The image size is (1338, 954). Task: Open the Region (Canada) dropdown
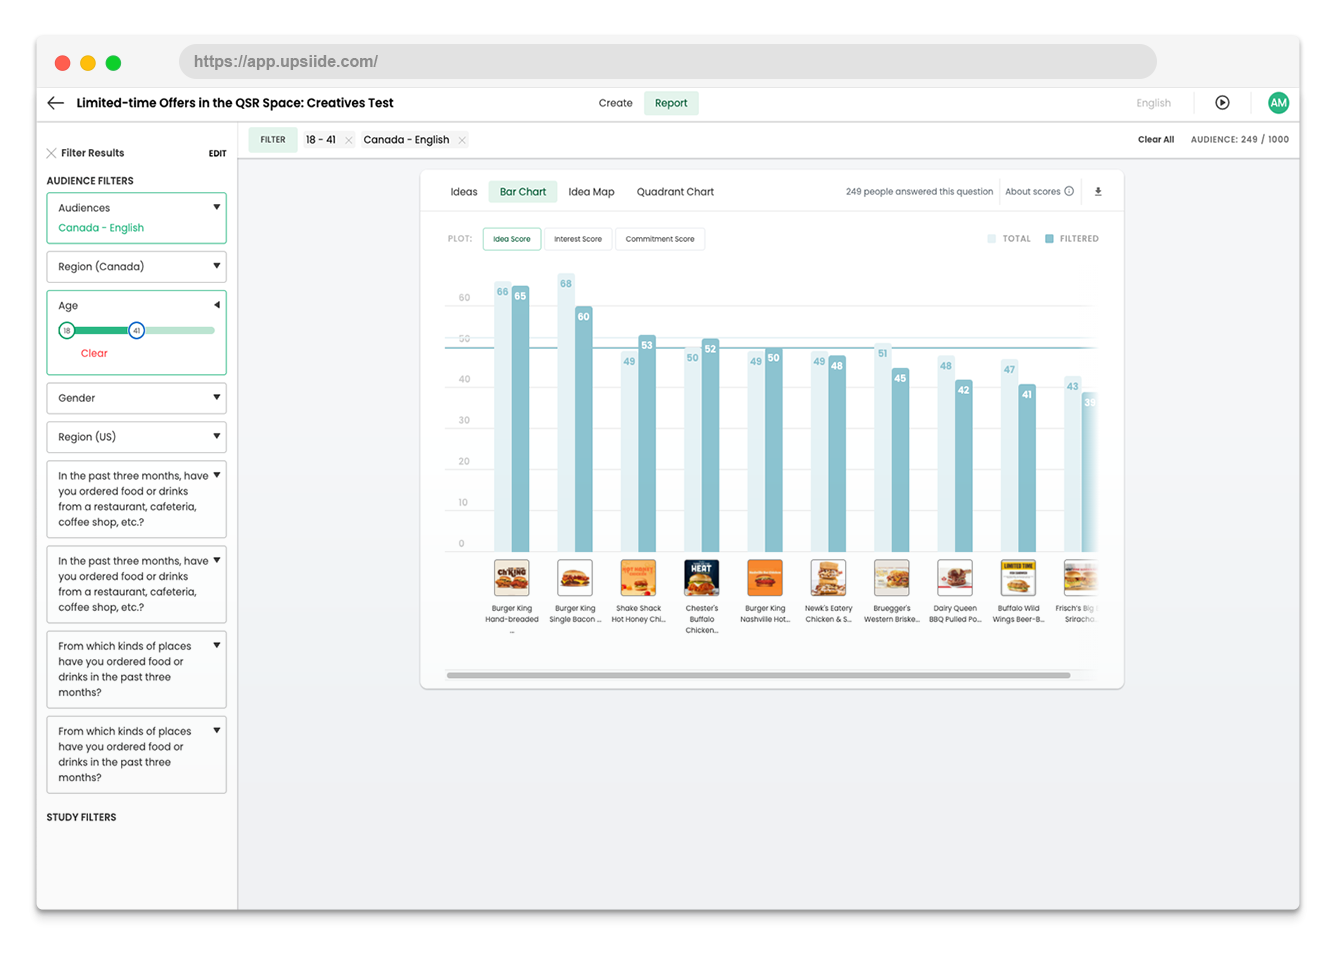136,266
